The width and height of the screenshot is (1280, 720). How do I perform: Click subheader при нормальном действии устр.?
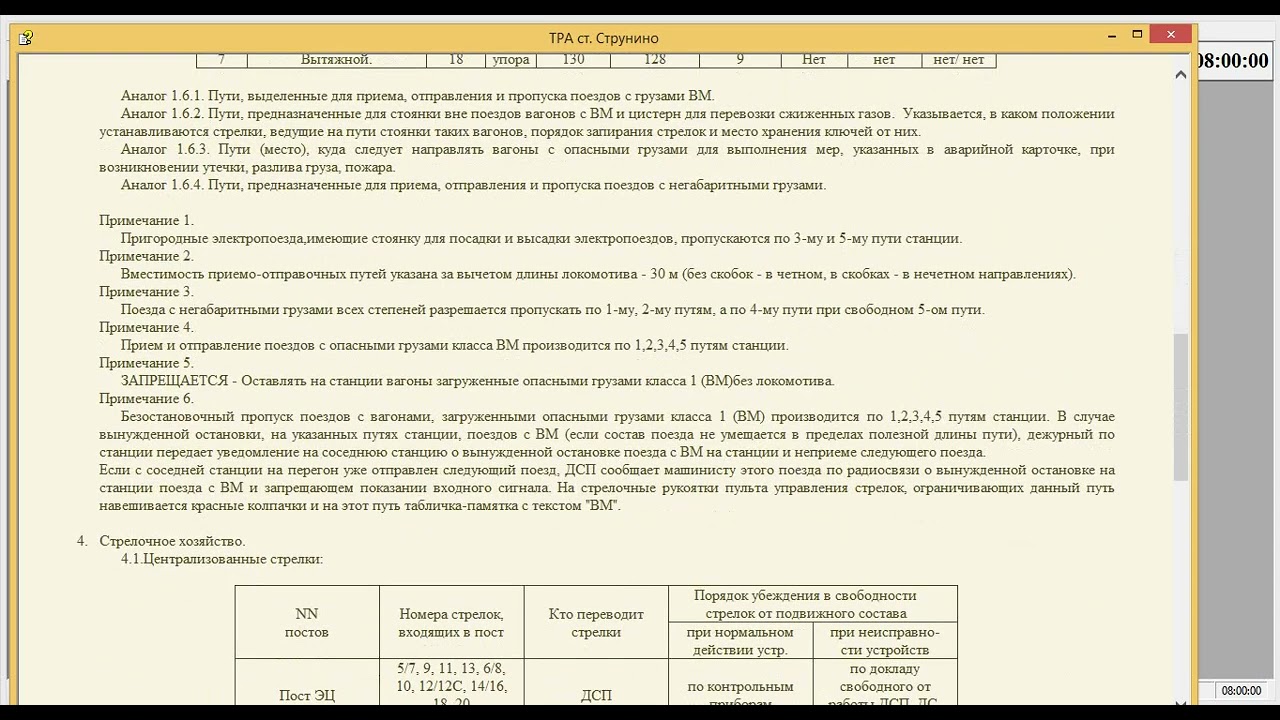click(740, 641)
